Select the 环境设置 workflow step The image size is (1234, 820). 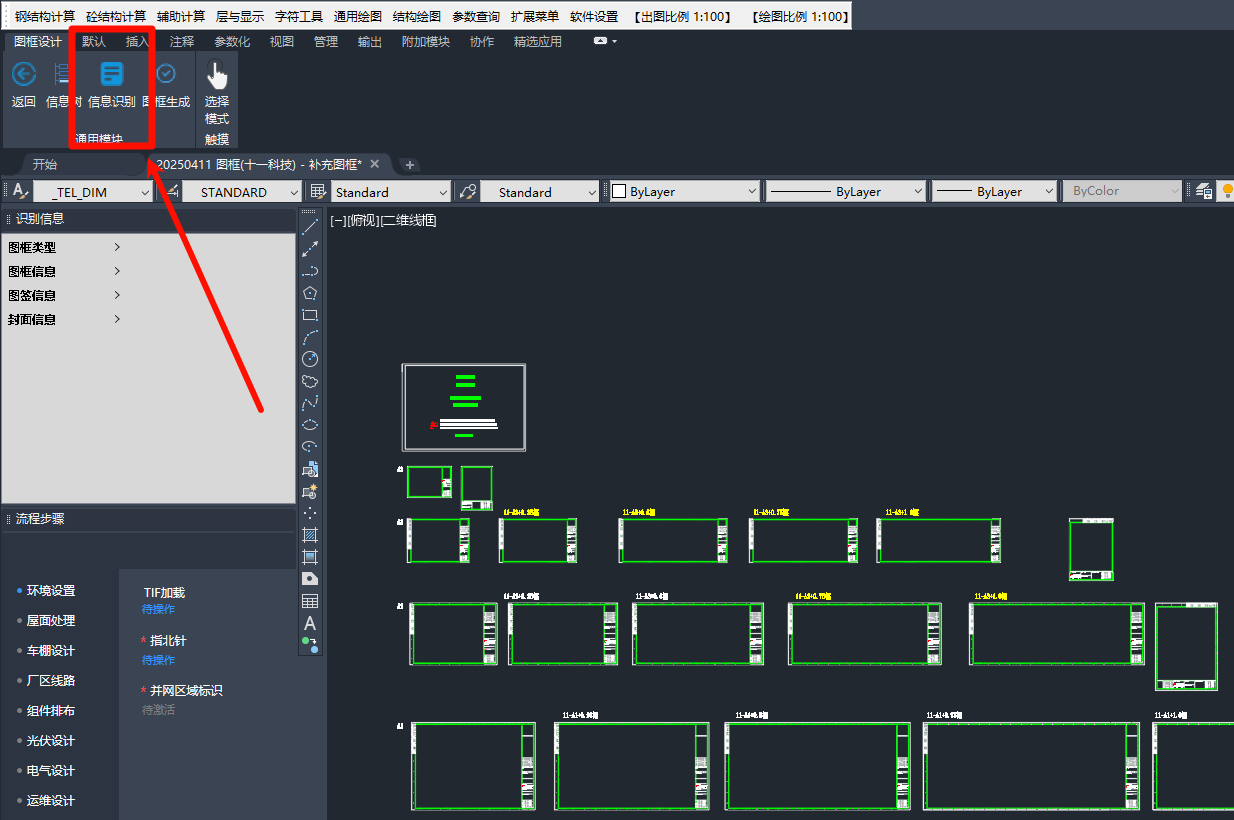tap(50, 591)
